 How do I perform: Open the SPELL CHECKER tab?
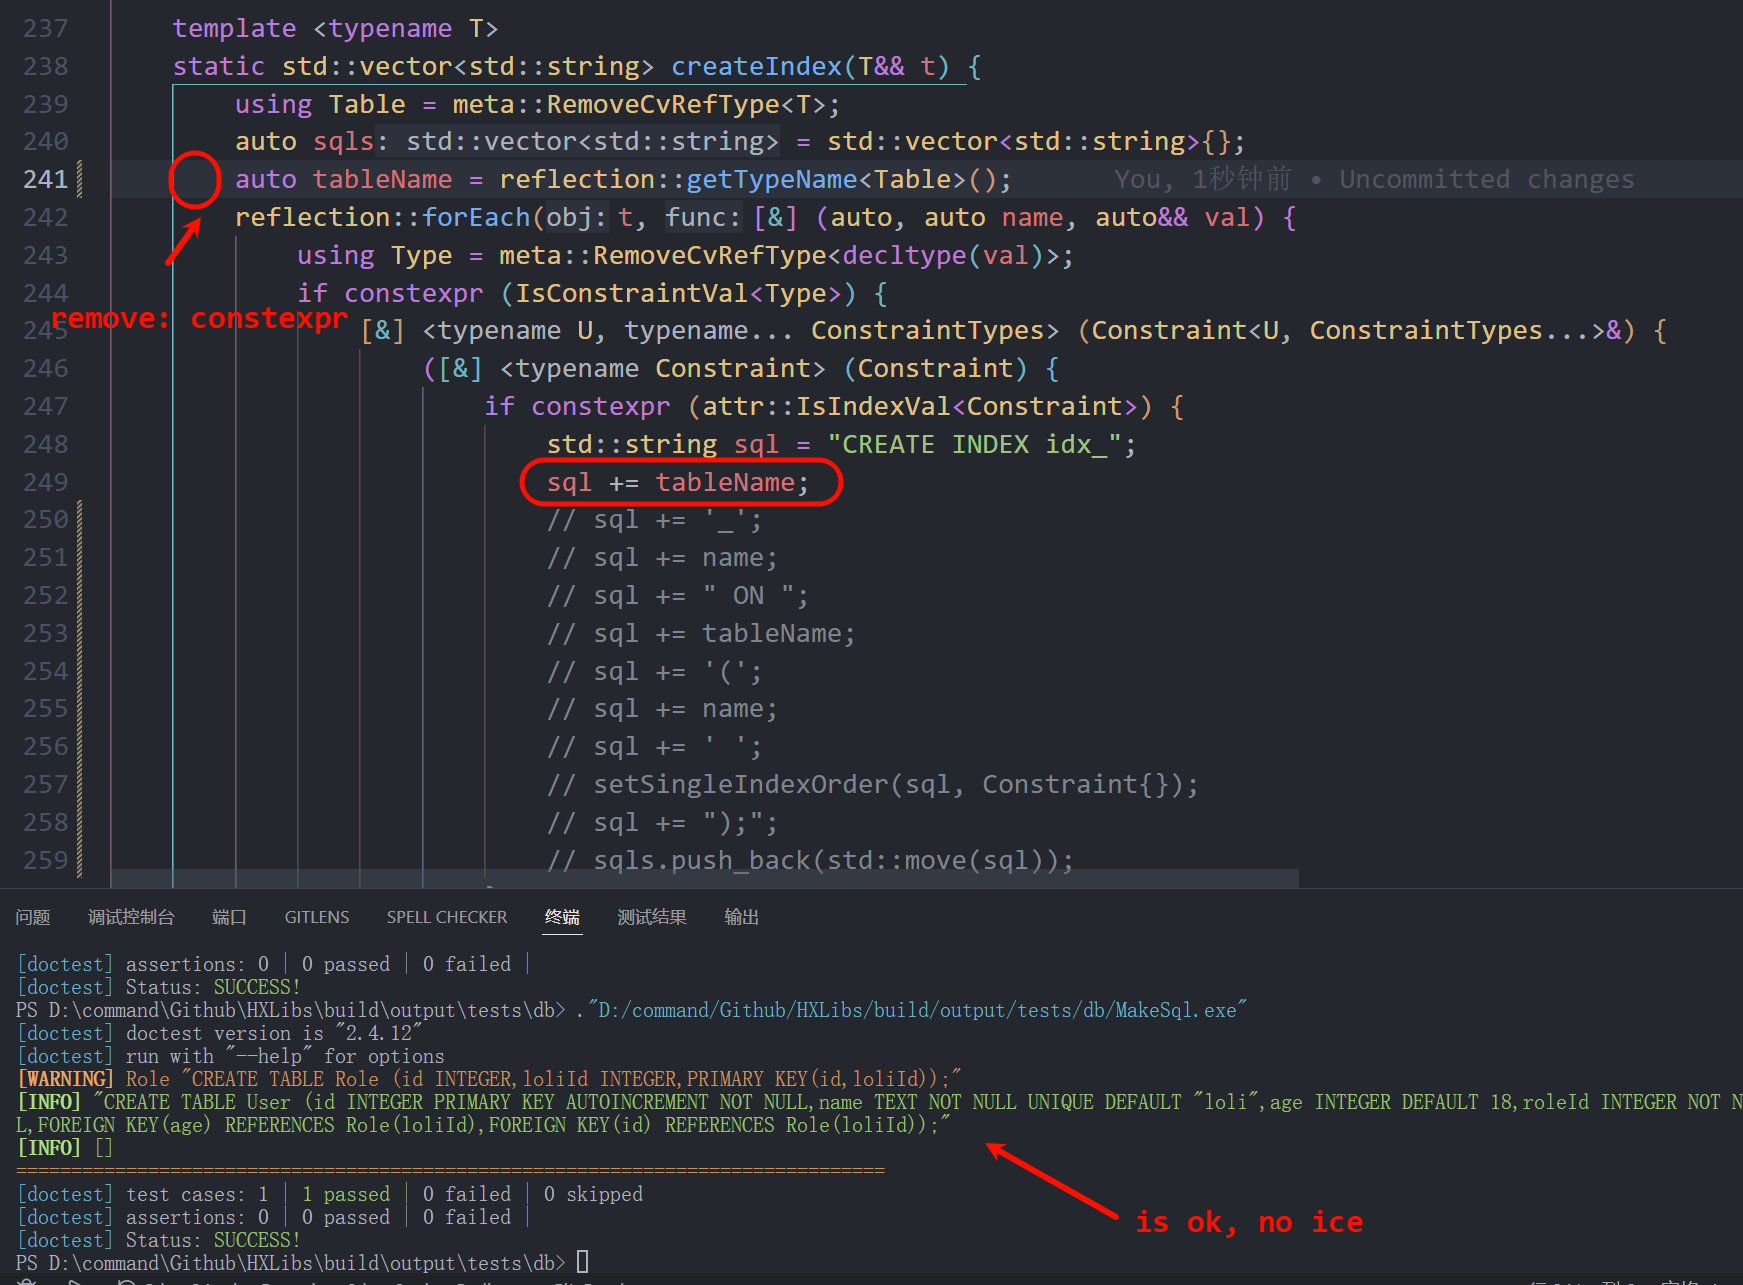tap(447, 917)
